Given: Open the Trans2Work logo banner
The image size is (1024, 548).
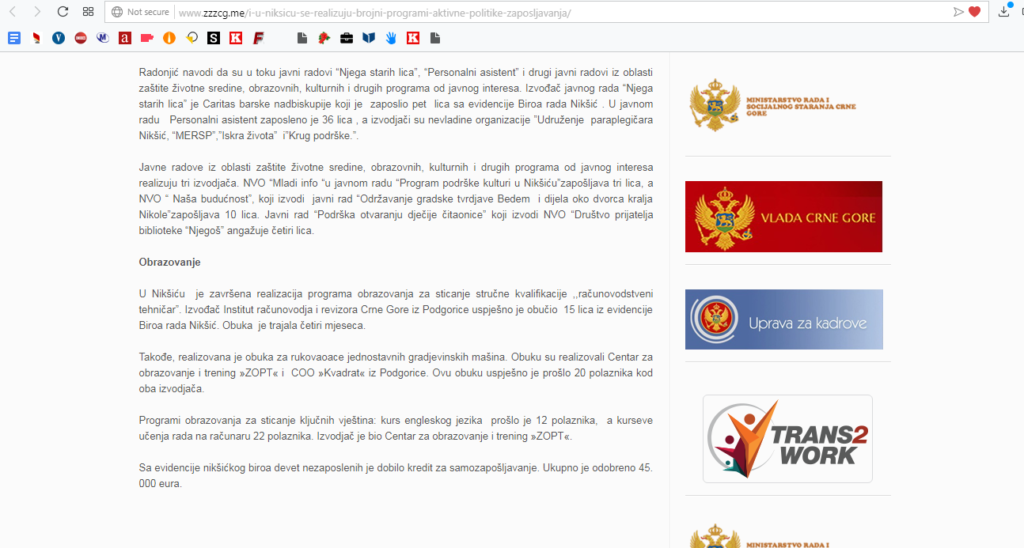Looking at the screenshot, I should point(788,438).
